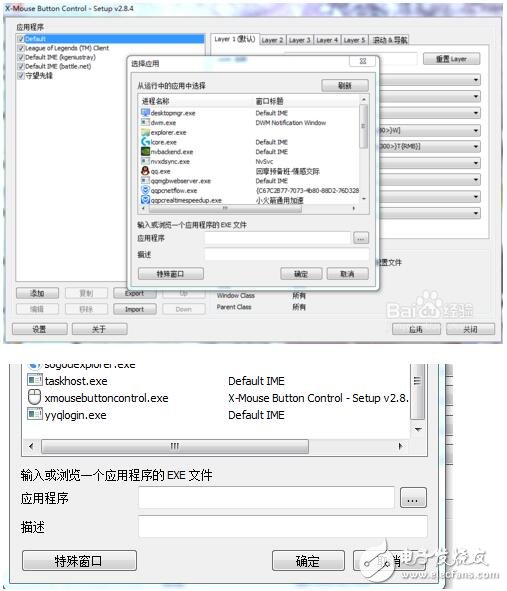Select the desktopmgr.exe process icon

[145, 112]
